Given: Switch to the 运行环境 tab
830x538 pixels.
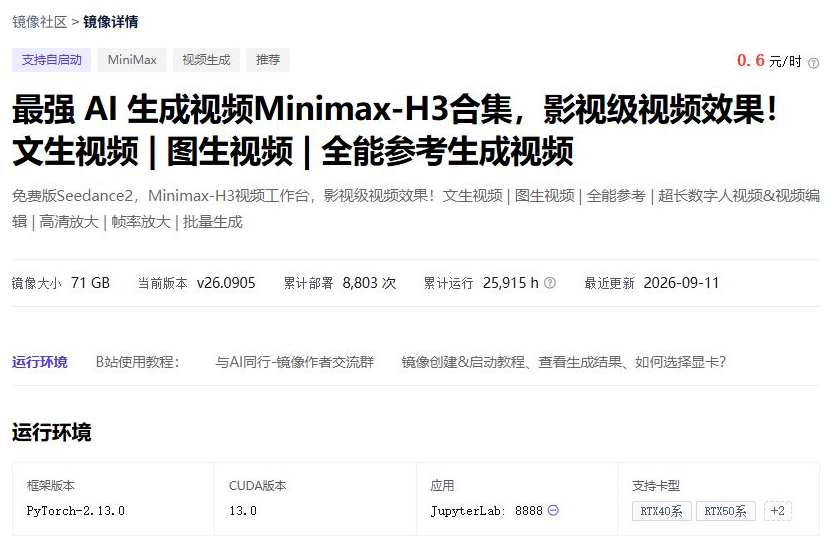Looking at the screenshot, I should tap(40, 362).
